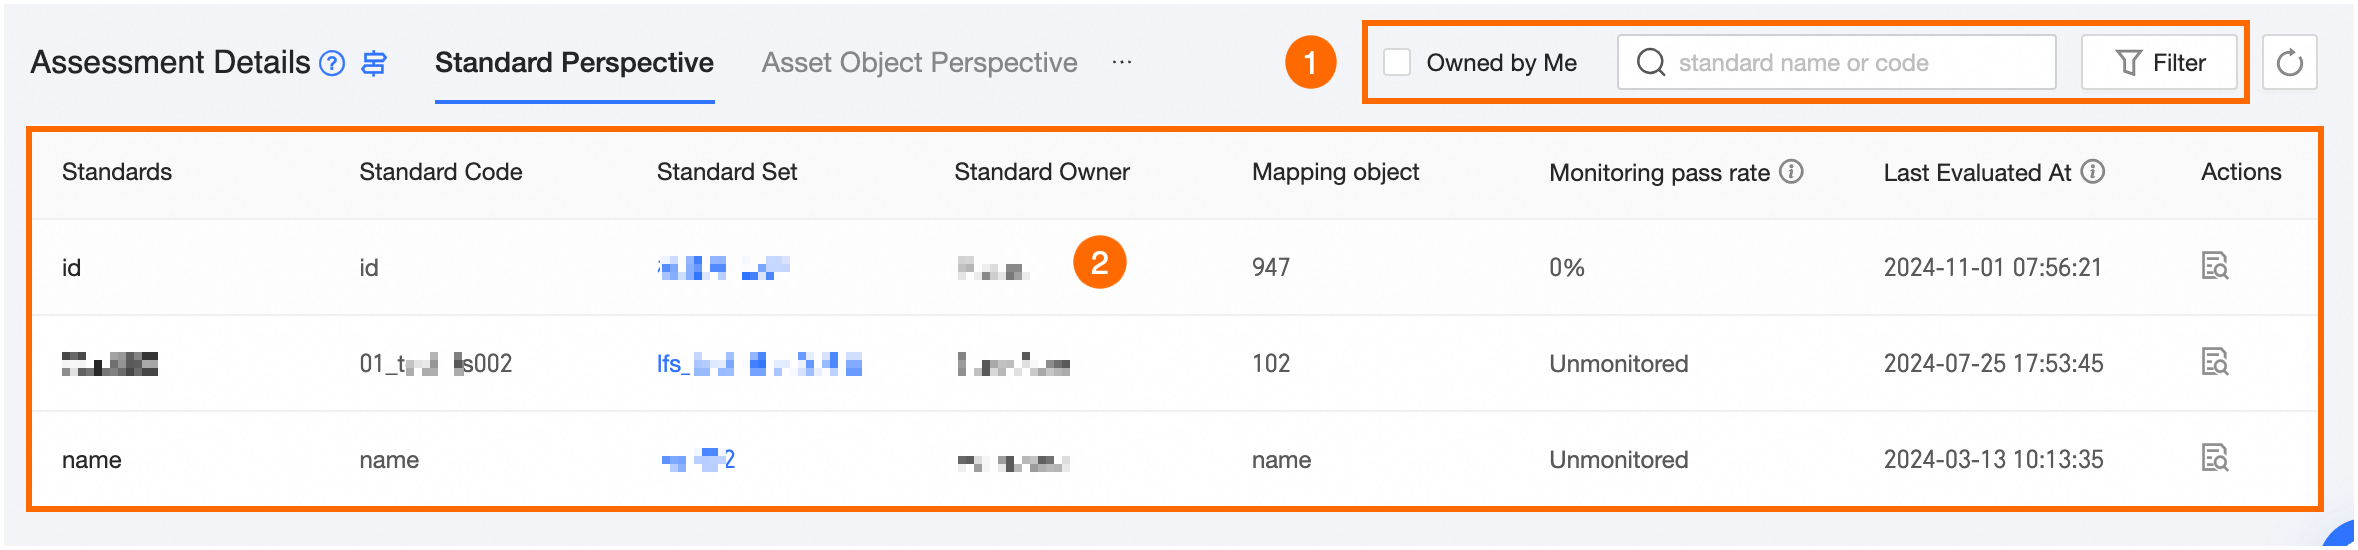The width and height of the screenshot is (2358, 550).
Task: Click the layout settings icon beside the title
Action: [x=374, y=63]
